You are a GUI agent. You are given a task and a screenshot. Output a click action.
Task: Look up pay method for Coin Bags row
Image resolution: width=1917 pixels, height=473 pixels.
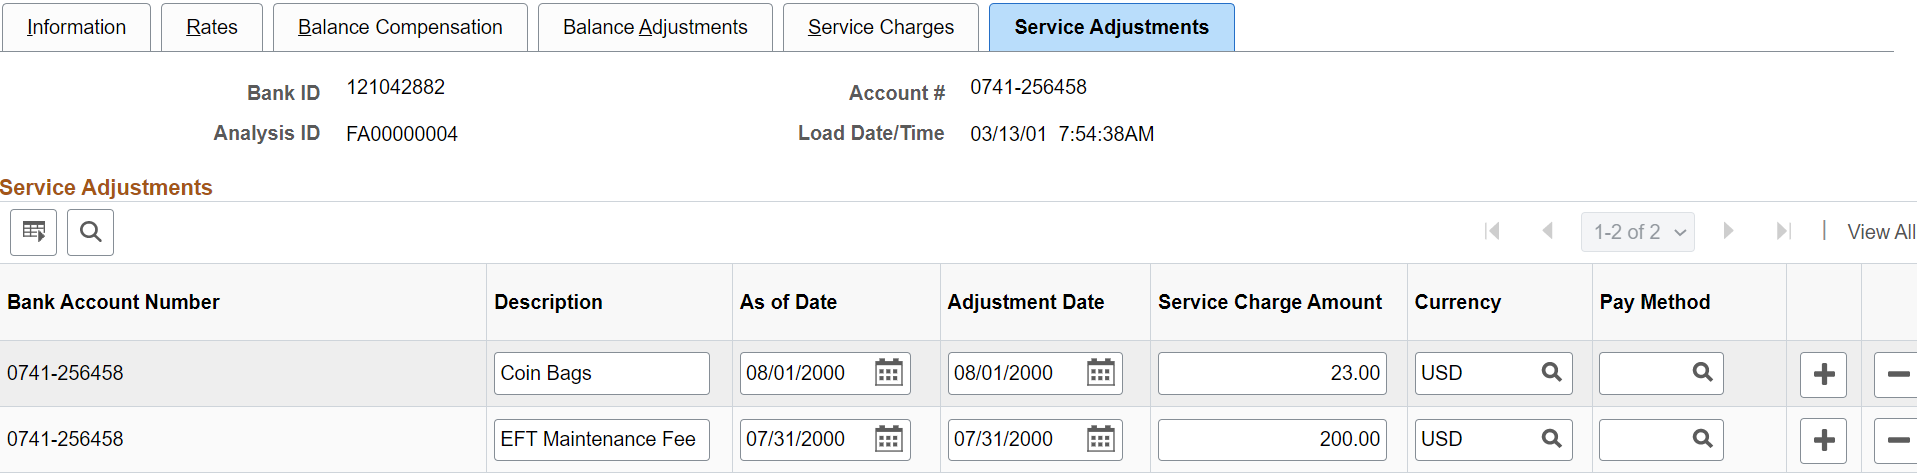pos(1703,372)
